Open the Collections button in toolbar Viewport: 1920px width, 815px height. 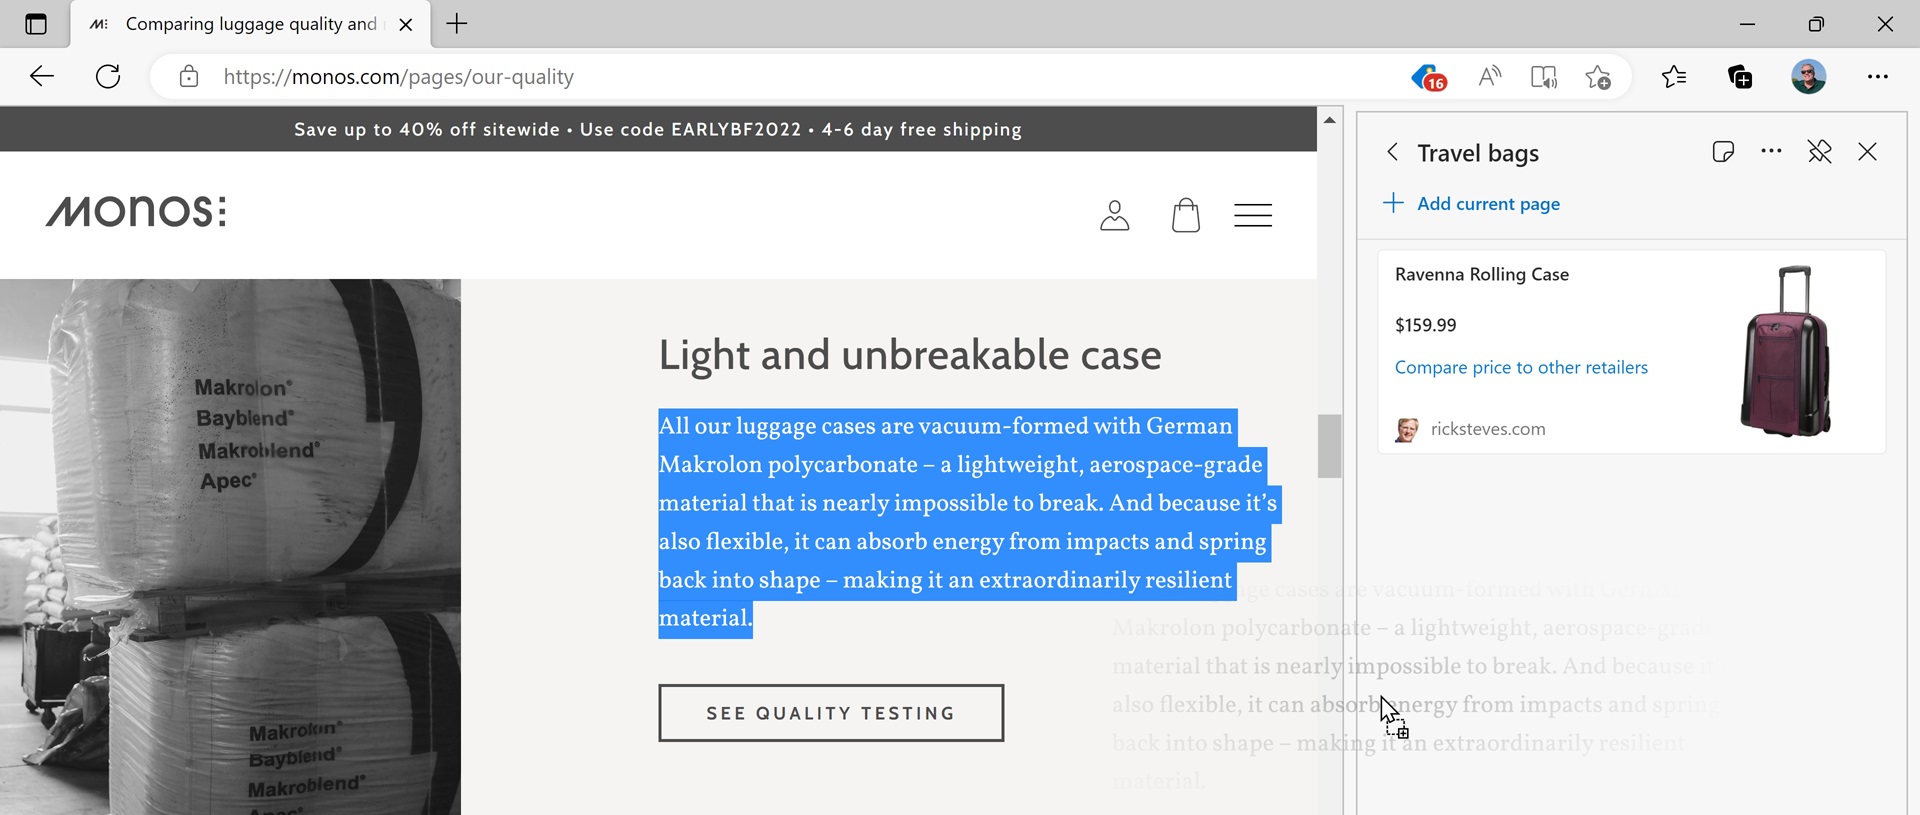[1740, 77]
